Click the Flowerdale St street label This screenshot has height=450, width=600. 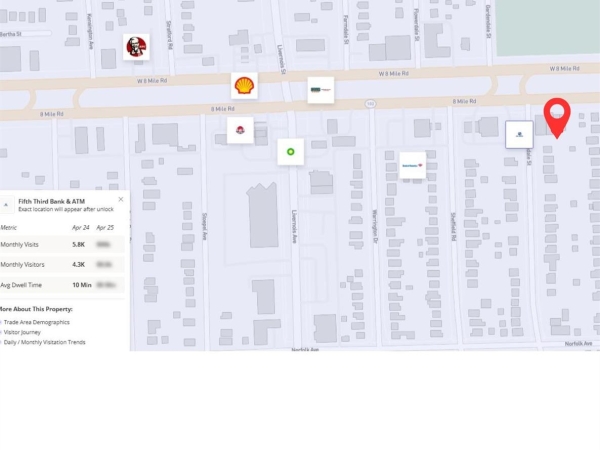pyautogui.click(x=416, y=24)
